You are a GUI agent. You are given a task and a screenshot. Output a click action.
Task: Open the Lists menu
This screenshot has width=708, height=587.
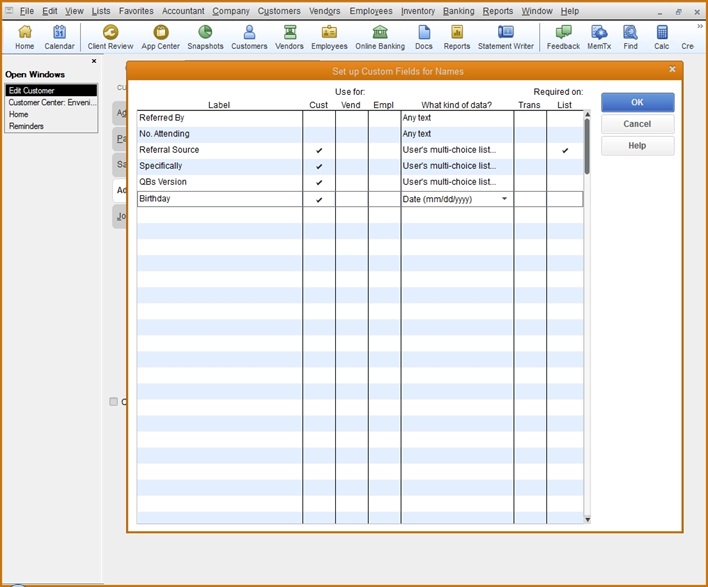pos(101,11)
